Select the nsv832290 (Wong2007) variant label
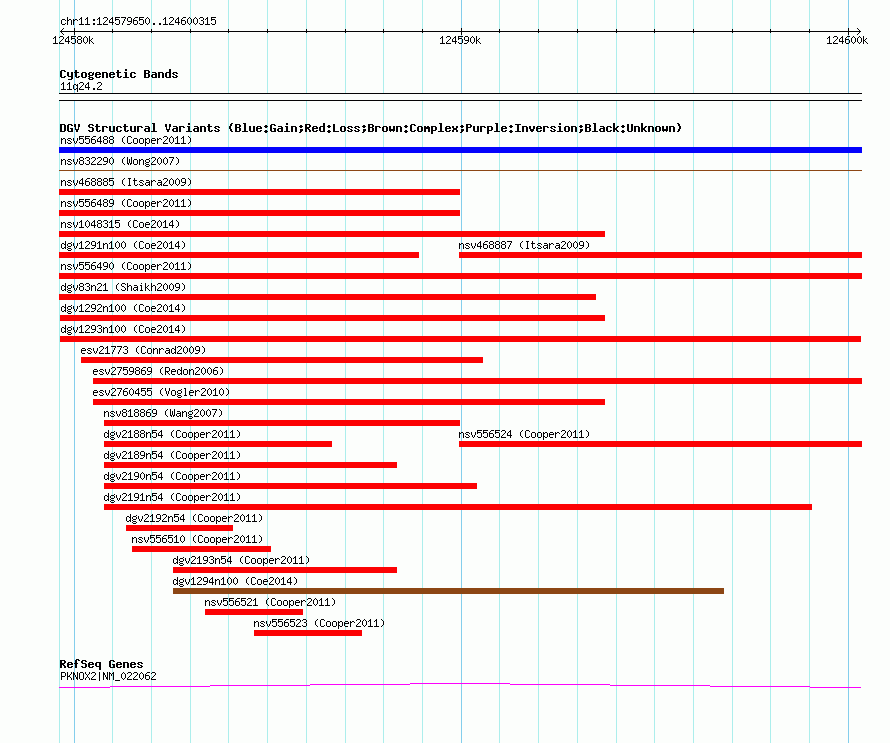The width and height of the screenshot is (890, 743). click(x=120, y=161)
